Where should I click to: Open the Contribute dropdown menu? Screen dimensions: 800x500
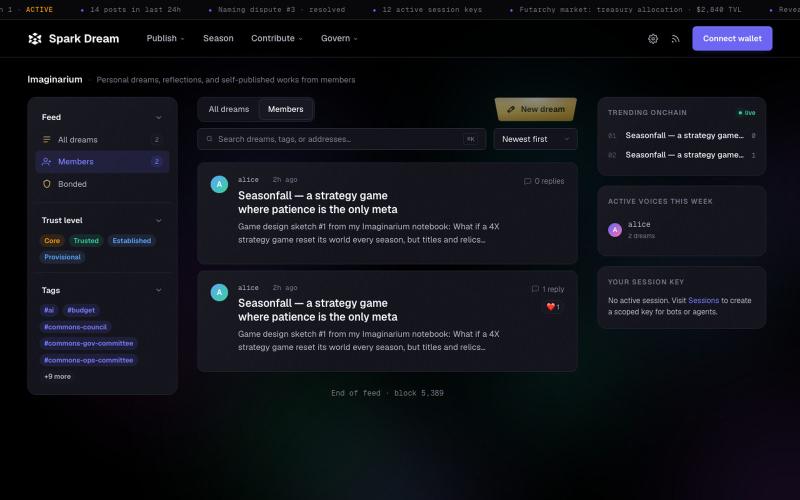pyautogui.click(x=277, y=38)
